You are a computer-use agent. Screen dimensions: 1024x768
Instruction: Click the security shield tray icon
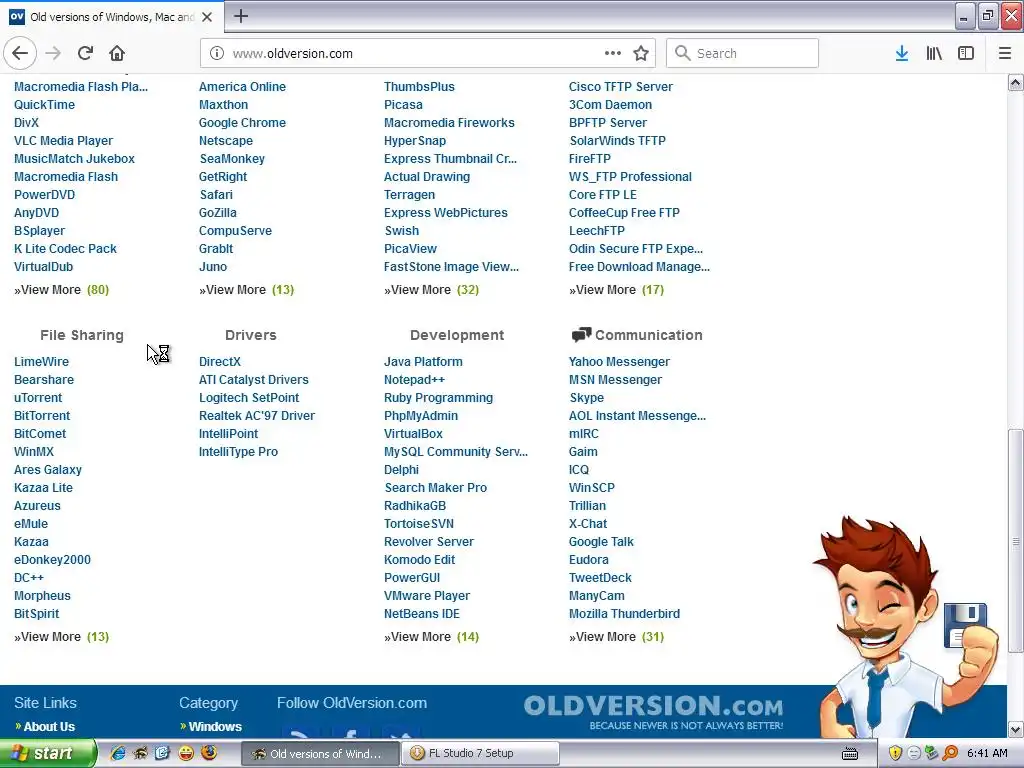pyautogui.click(x=895, y=753)
